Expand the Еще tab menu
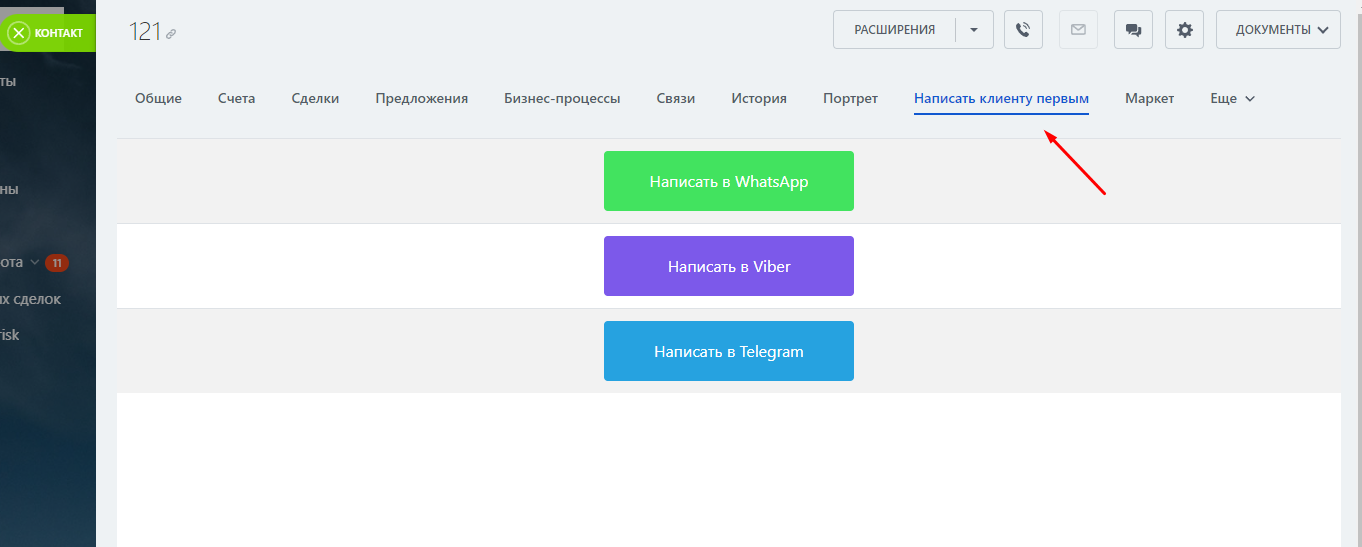The image size is (1362, 547). [x=1231, y=98]
